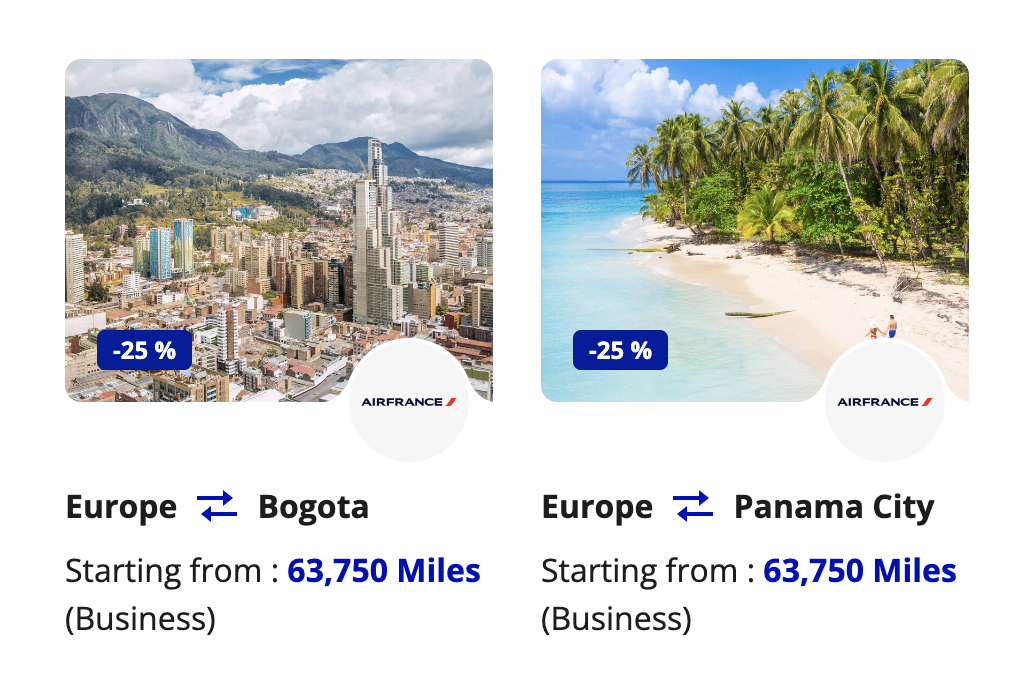Screen dimensions: 1036x694
Task: Click the round-trip arrows icon beside Bogota
Action: coord(217,506)
